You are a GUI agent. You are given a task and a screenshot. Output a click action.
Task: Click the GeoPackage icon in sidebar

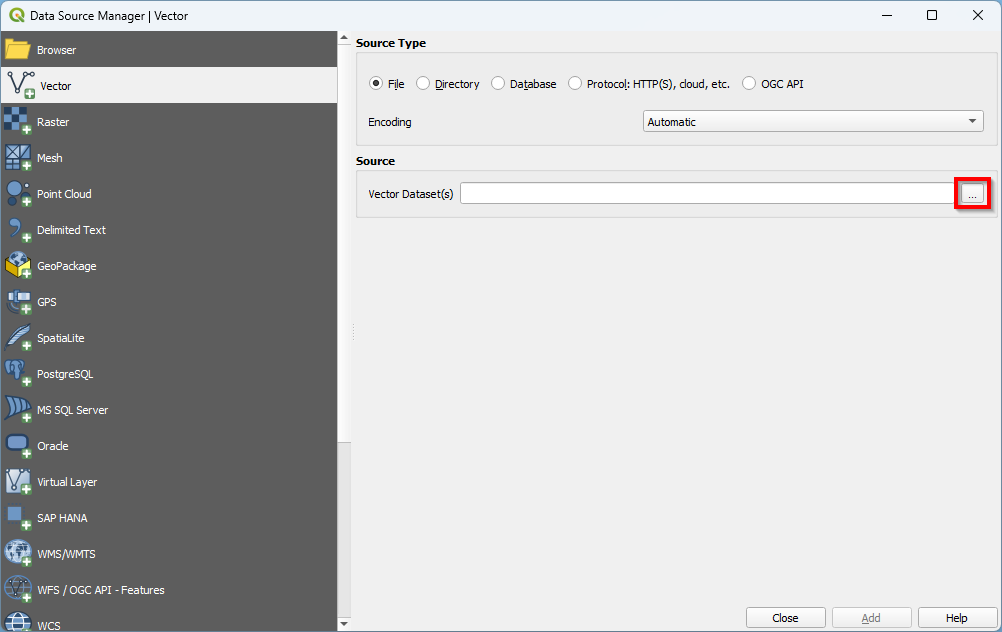[18, 266]
